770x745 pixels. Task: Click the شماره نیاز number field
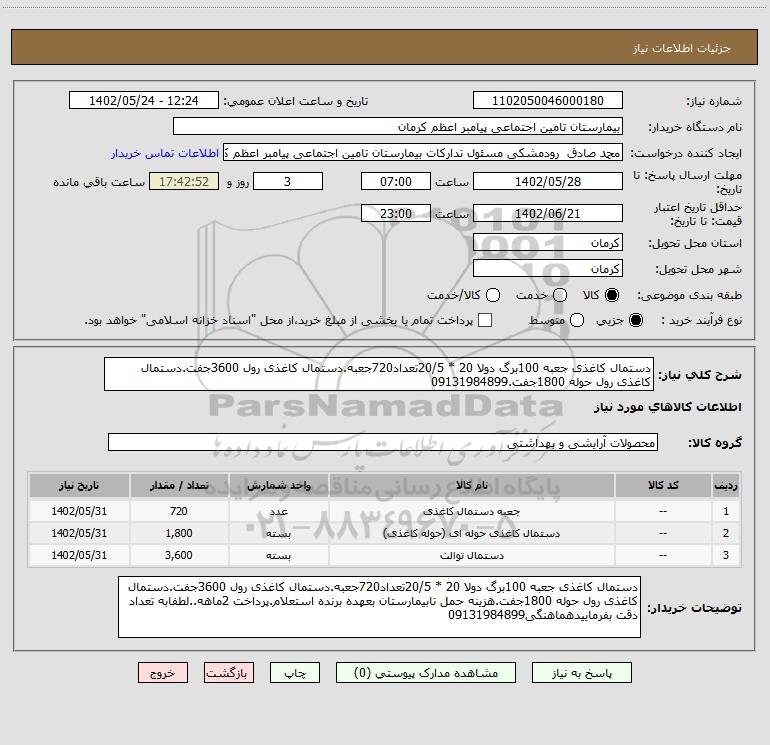click(x=547, y=101)
